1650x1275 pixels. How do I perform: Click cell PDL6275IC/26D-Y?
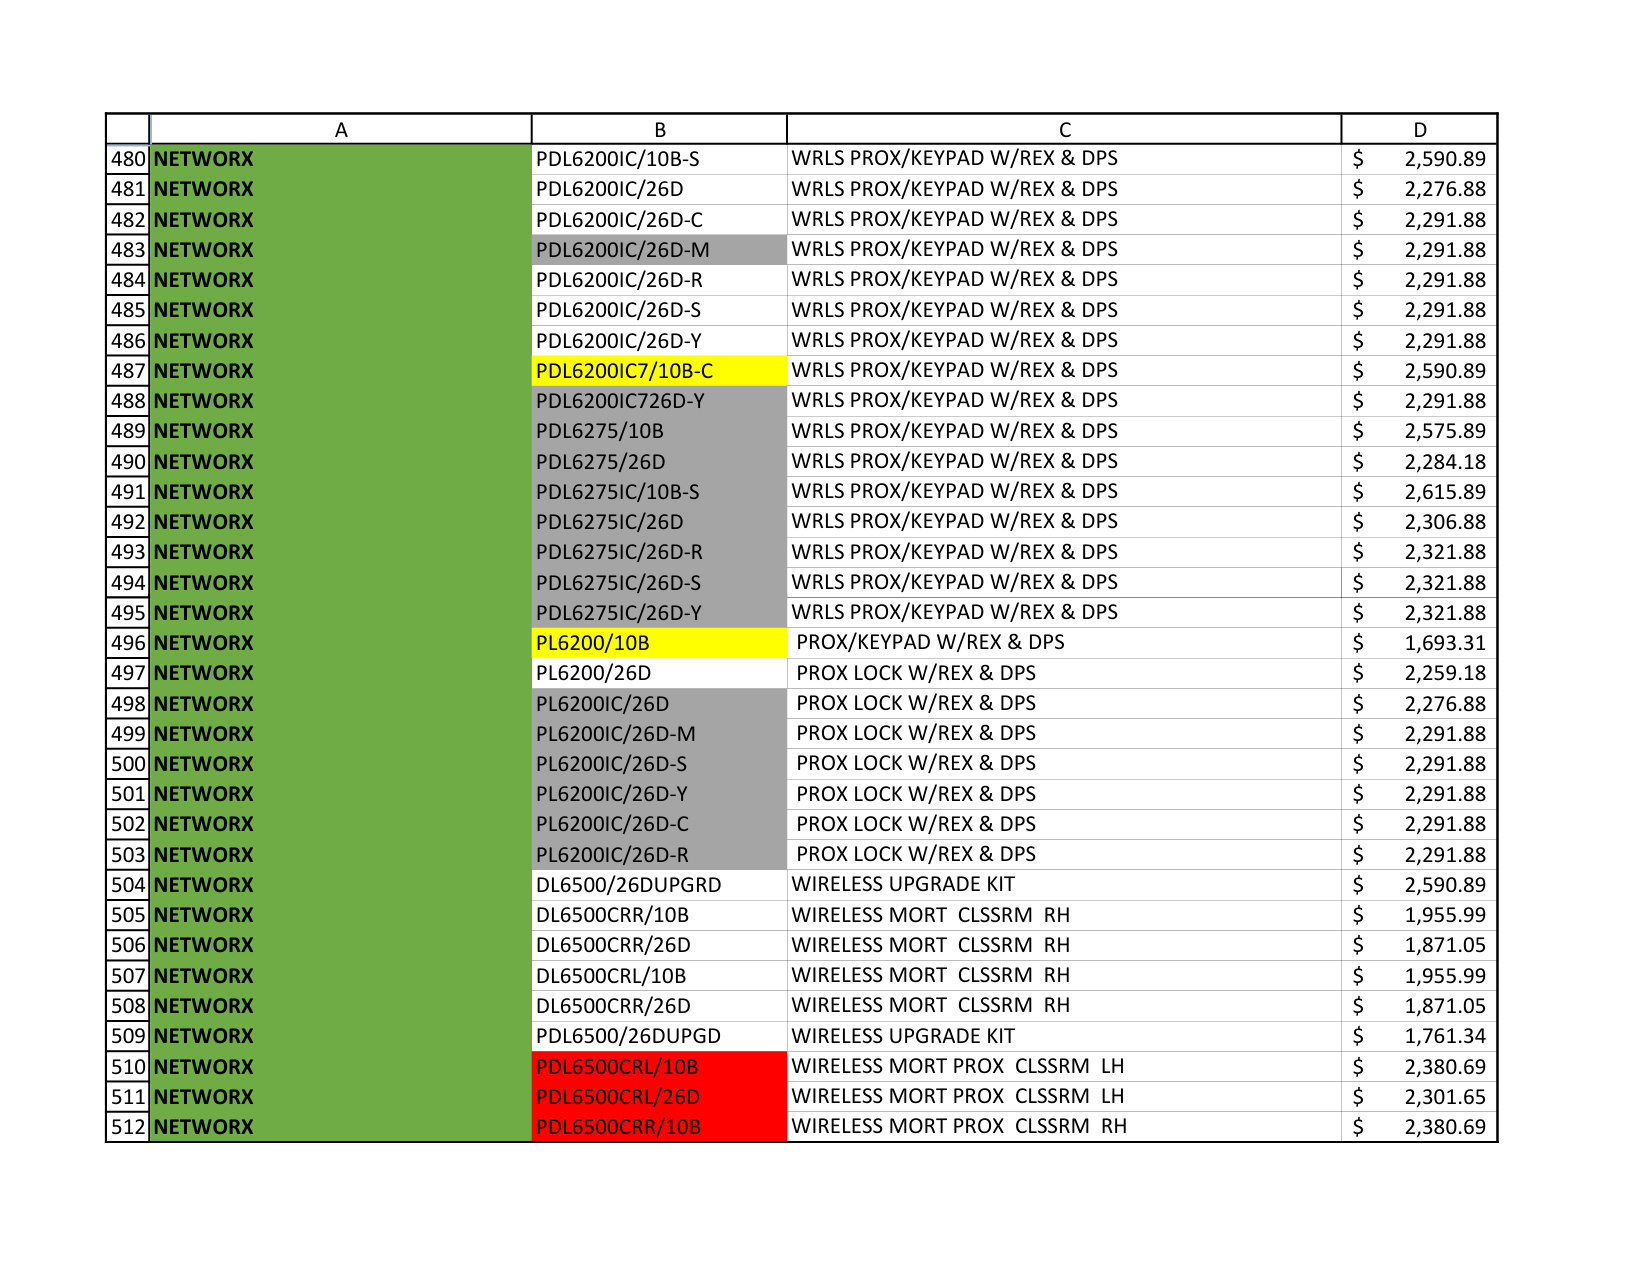[x=659, y=613]
